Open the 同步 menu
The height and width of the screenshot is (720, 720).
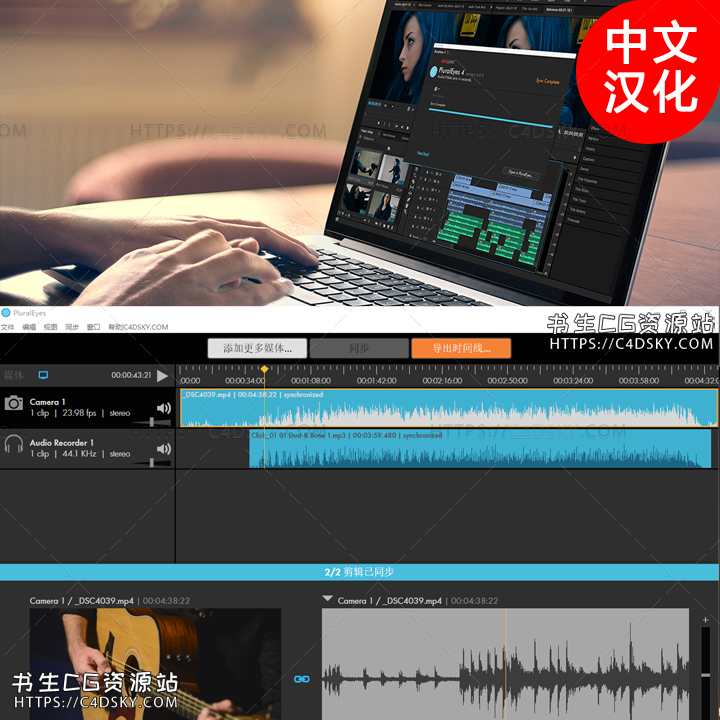[x=72, y=327]
